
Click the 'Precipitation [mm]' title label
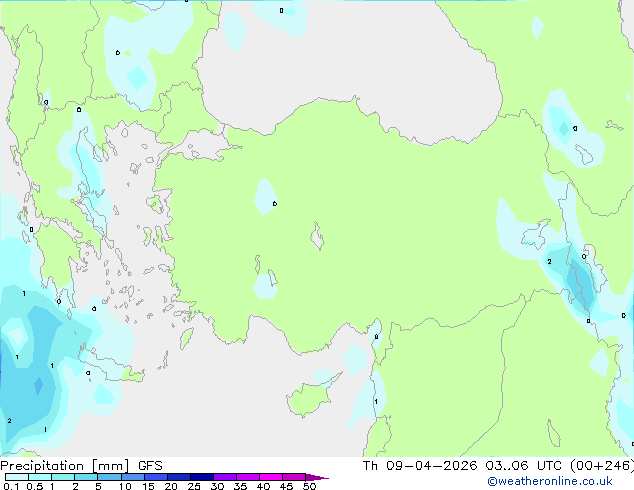(x=65, y=466)
